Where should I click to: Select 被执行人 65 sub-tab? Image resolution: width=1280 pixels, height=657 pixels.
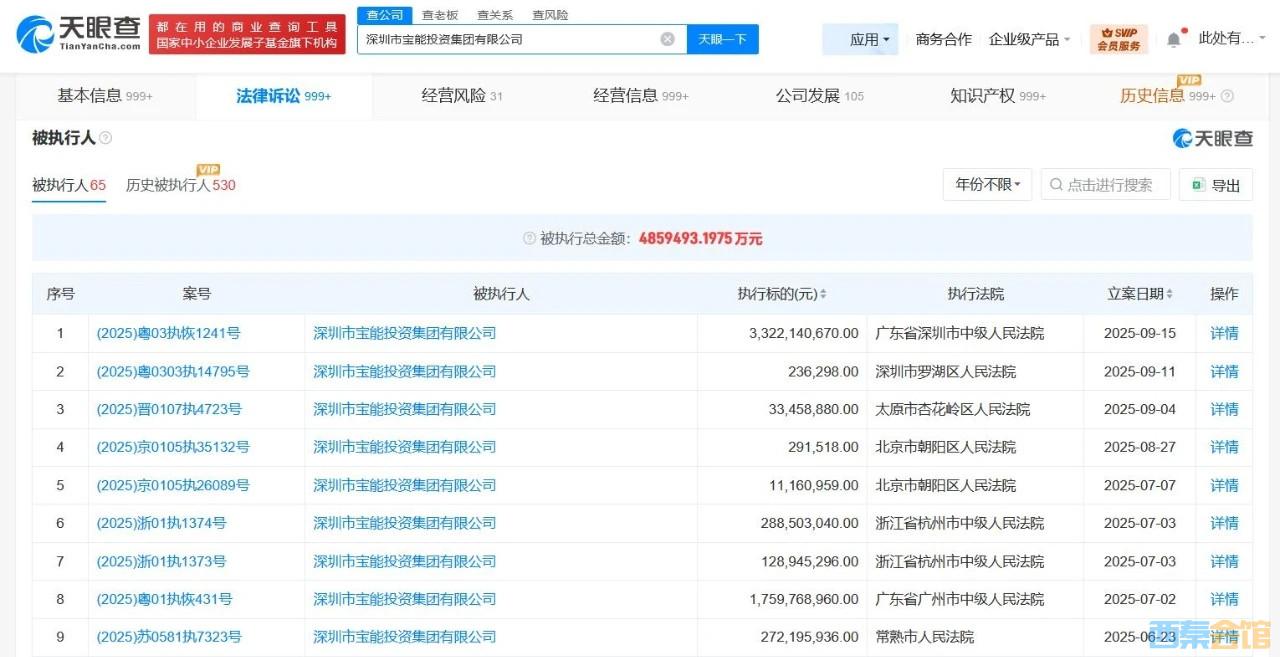pyautogui.click(x=69, y=185)
